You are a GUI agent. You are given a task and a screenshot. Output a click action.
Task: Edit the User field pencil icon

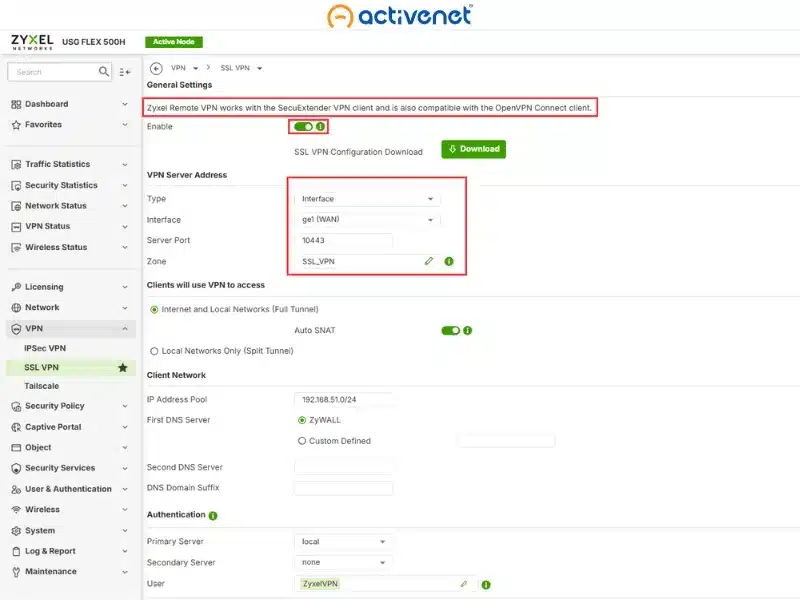tap(464, 584)
